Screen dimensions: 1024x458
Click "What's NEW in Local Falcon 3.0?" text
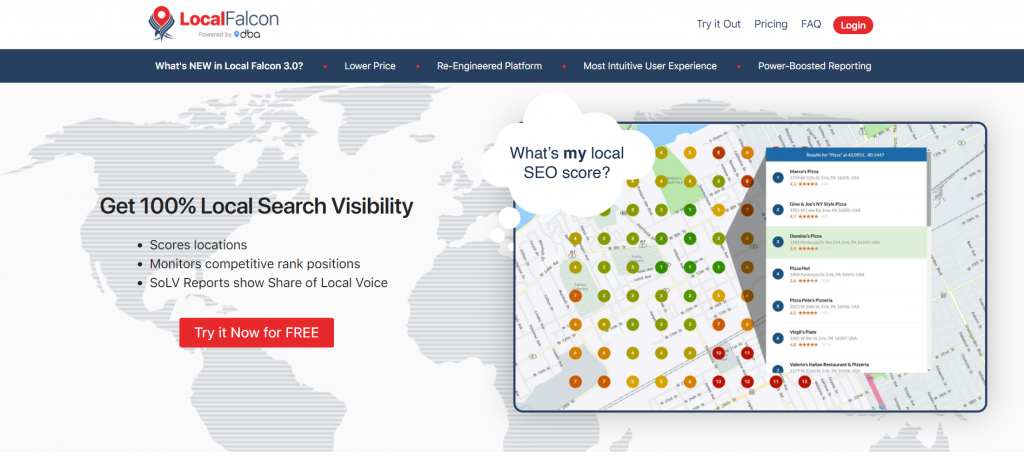coord(229,66)
